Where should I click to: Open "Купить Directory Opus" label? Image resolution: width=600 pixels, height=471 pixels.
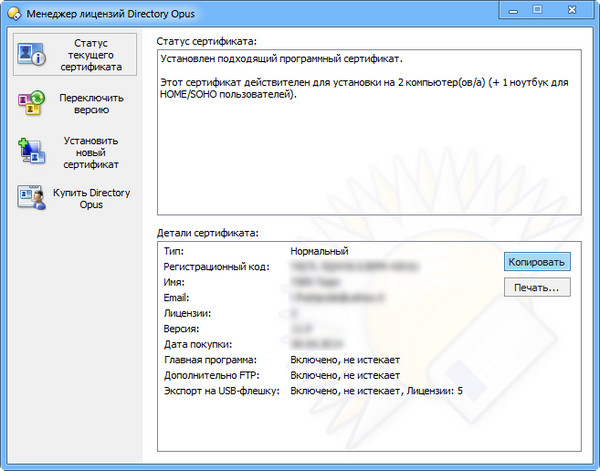coord(91,198)
